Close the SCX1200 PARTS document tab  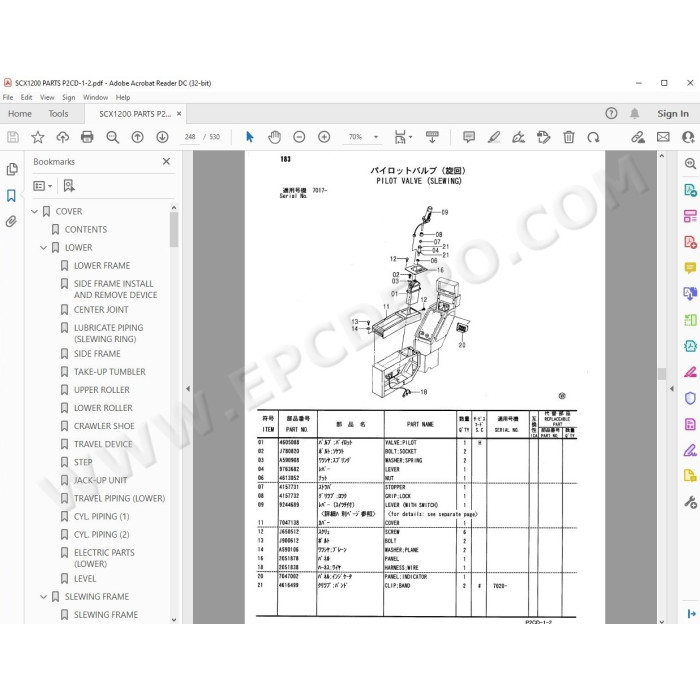tap(179, 114)
